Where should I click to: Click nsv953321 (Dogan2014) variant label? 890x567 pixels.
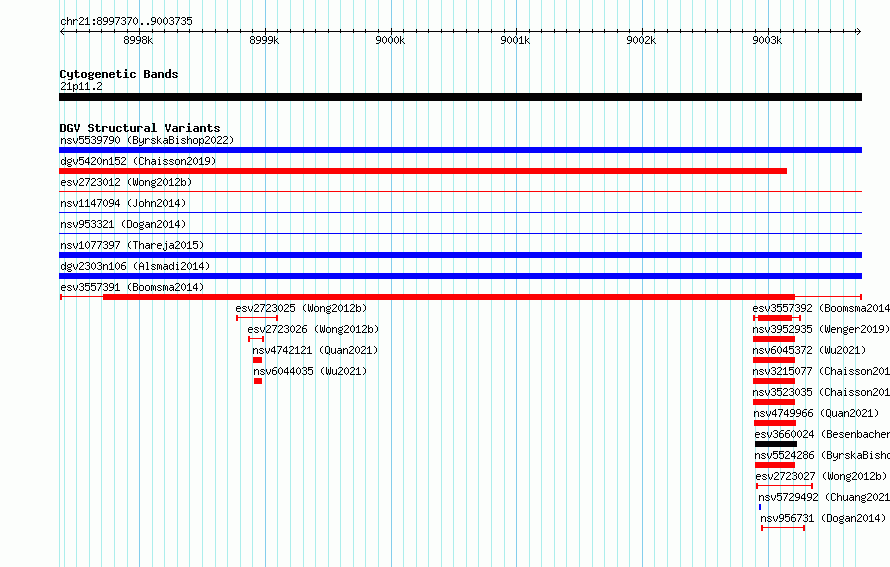(123, 224)
